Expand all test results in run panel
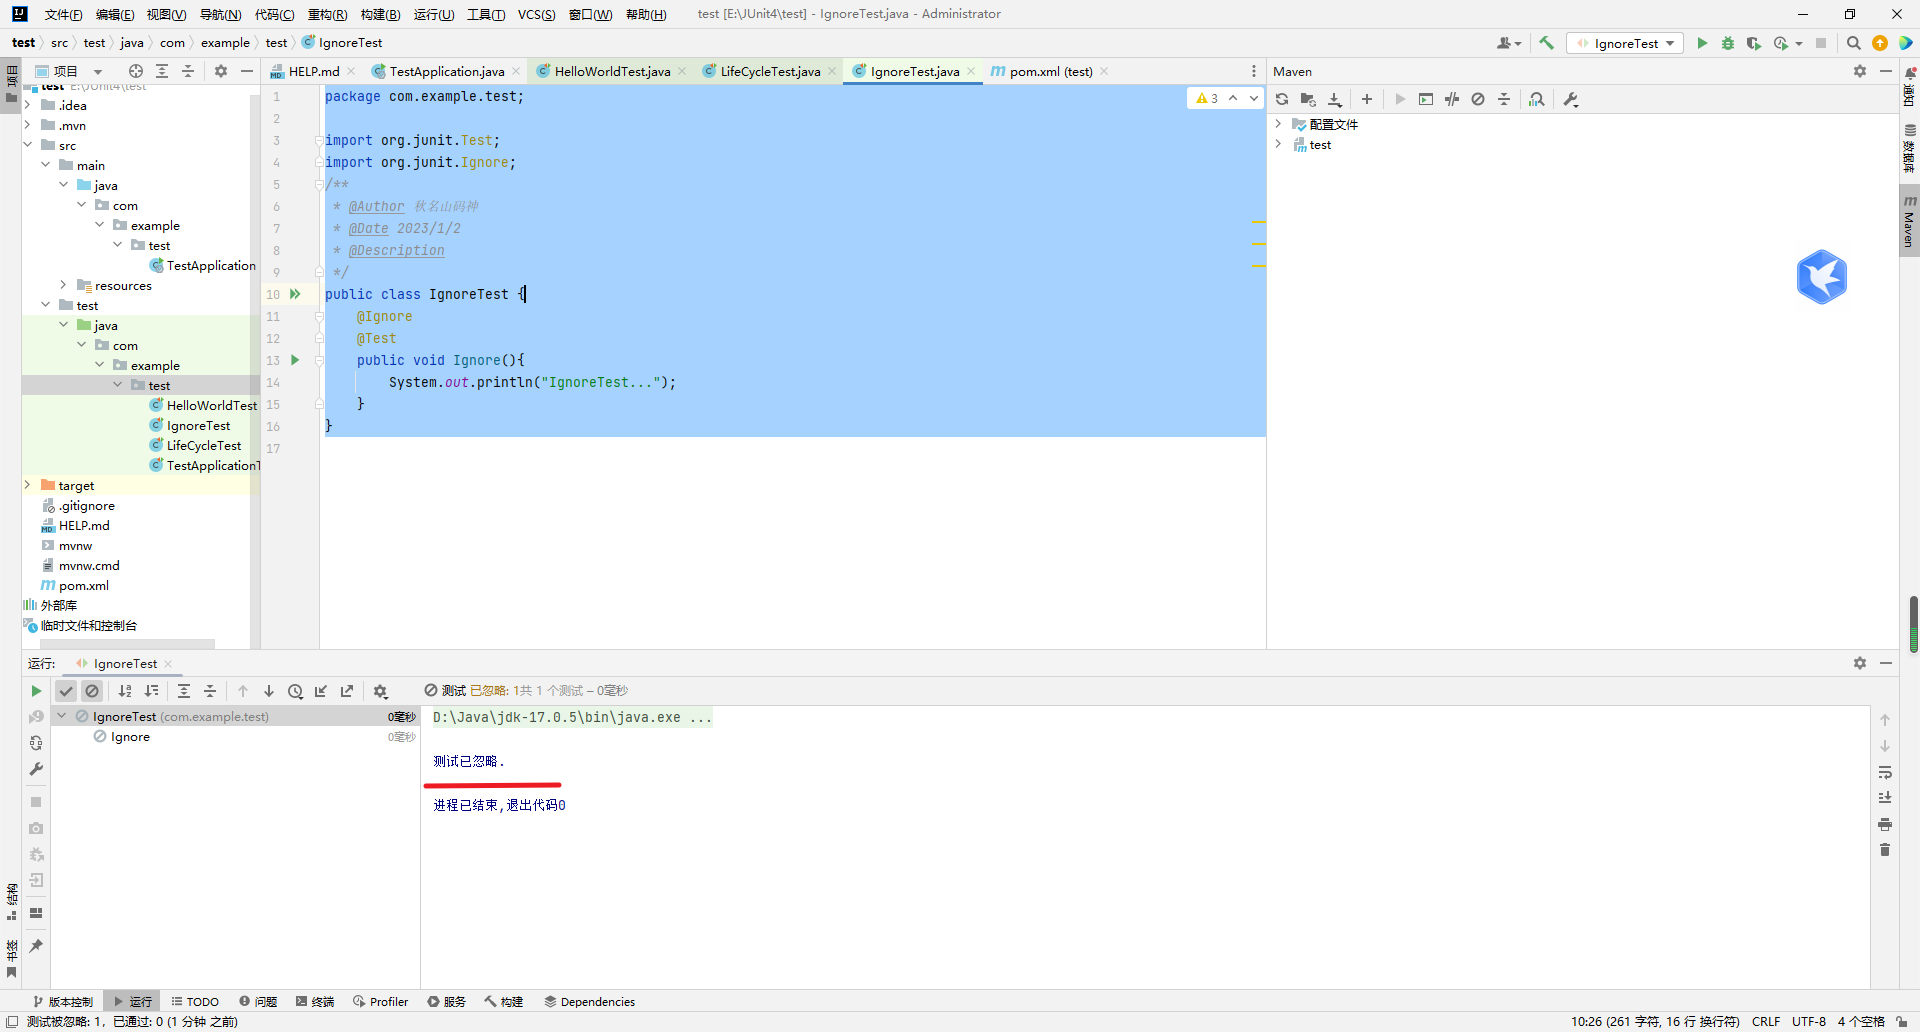Viewport: 1920px width, 1032px height. coord(184,691)
